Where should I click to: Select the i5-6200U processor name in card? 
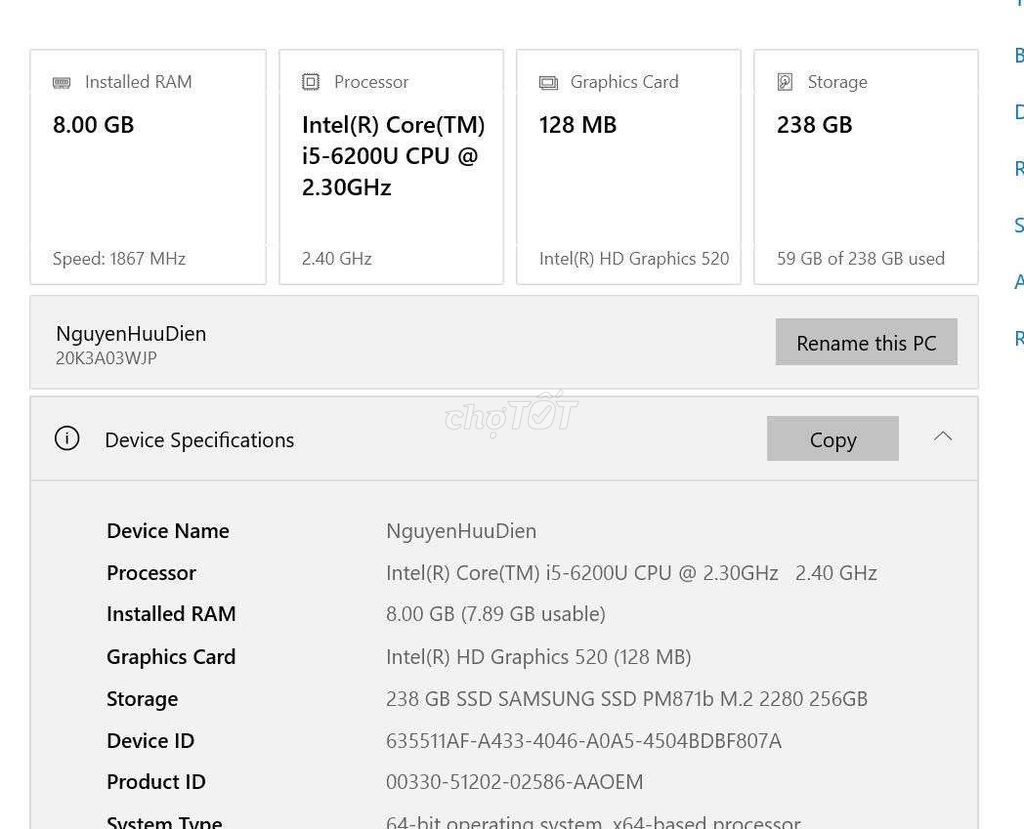[x=393, y=155]
